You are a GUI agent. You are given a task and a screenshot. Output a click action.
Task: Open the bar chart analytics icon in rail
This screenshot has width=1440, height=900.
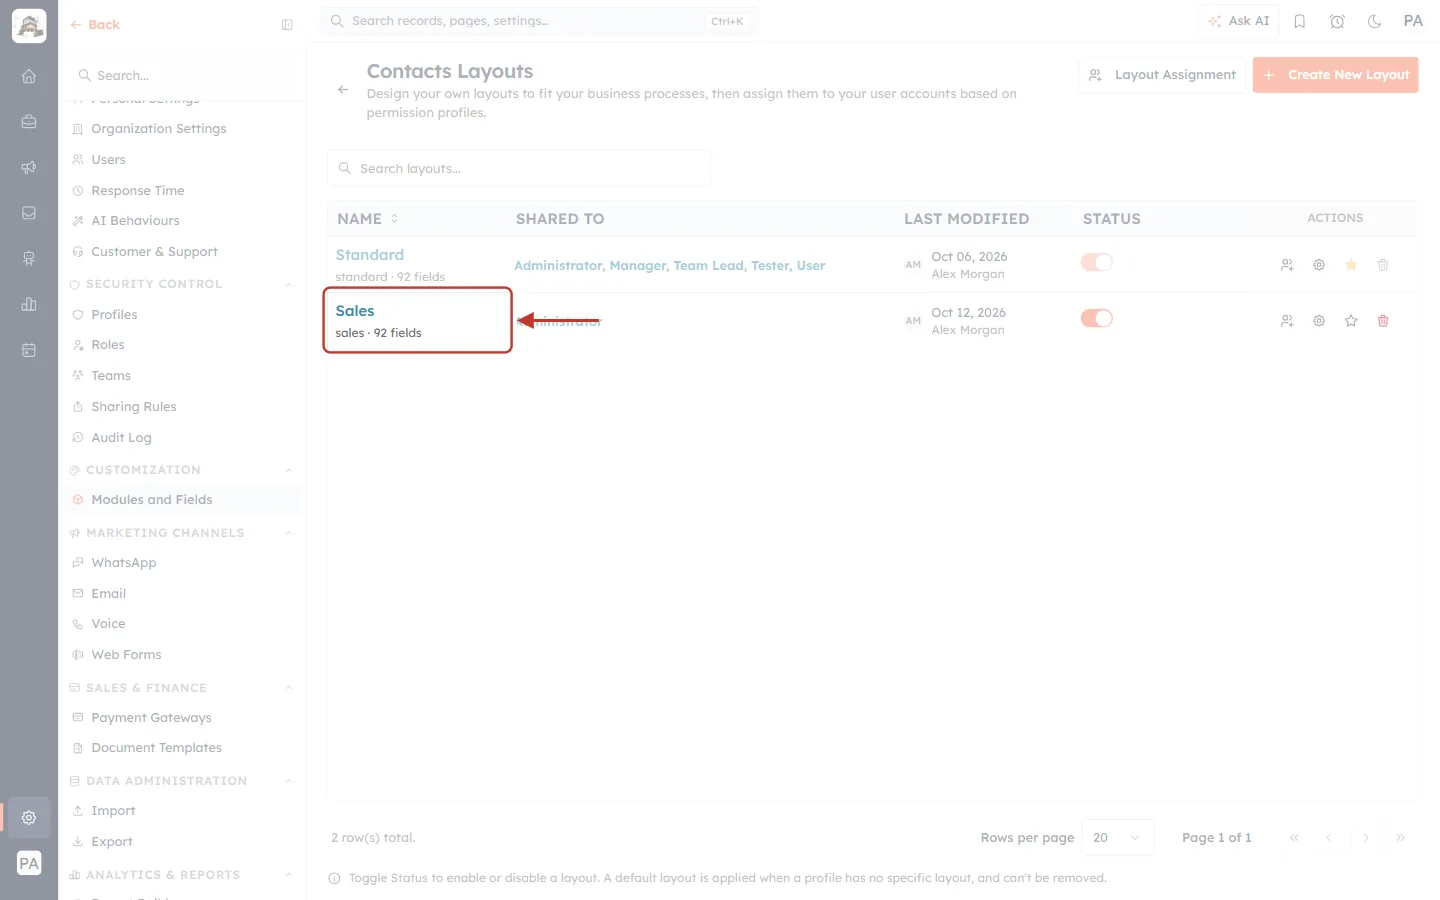[x=29, y=304]
